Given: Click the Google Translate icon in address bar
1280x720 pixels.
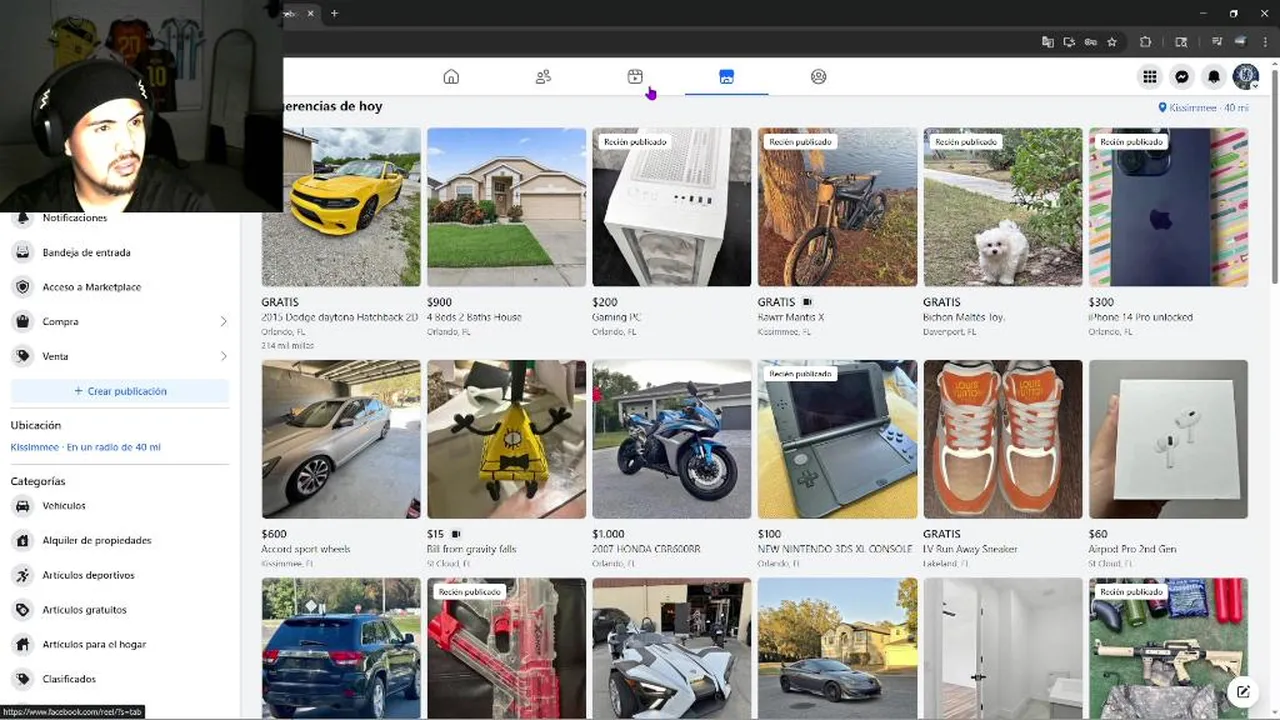Looking at the screenshot, I should [1048, 42].
